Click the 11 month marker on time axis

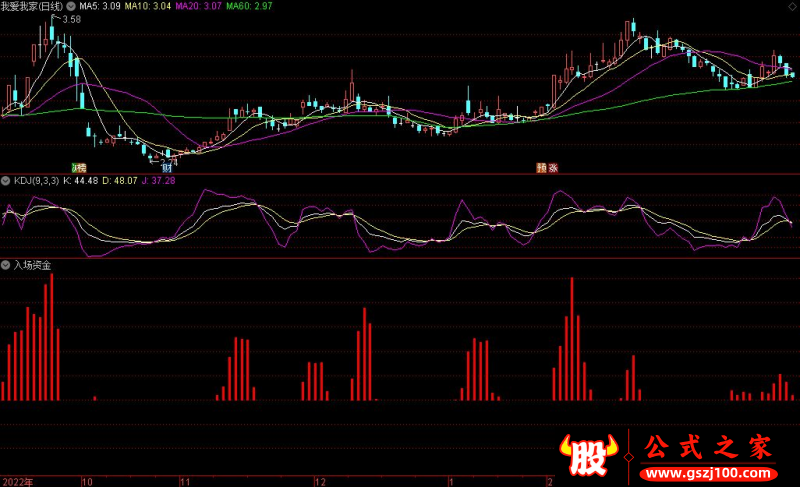pos(185,482)
